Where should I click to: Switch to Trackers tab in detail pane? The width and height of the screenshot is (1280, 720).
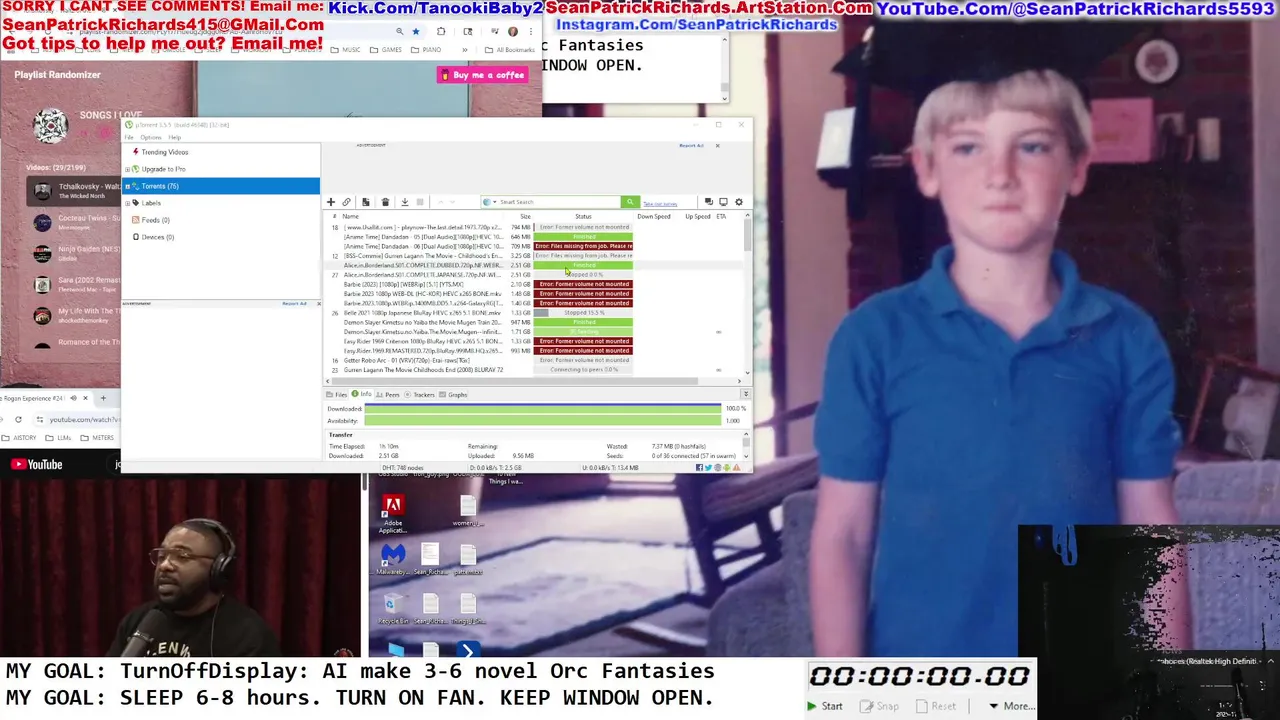420,395
